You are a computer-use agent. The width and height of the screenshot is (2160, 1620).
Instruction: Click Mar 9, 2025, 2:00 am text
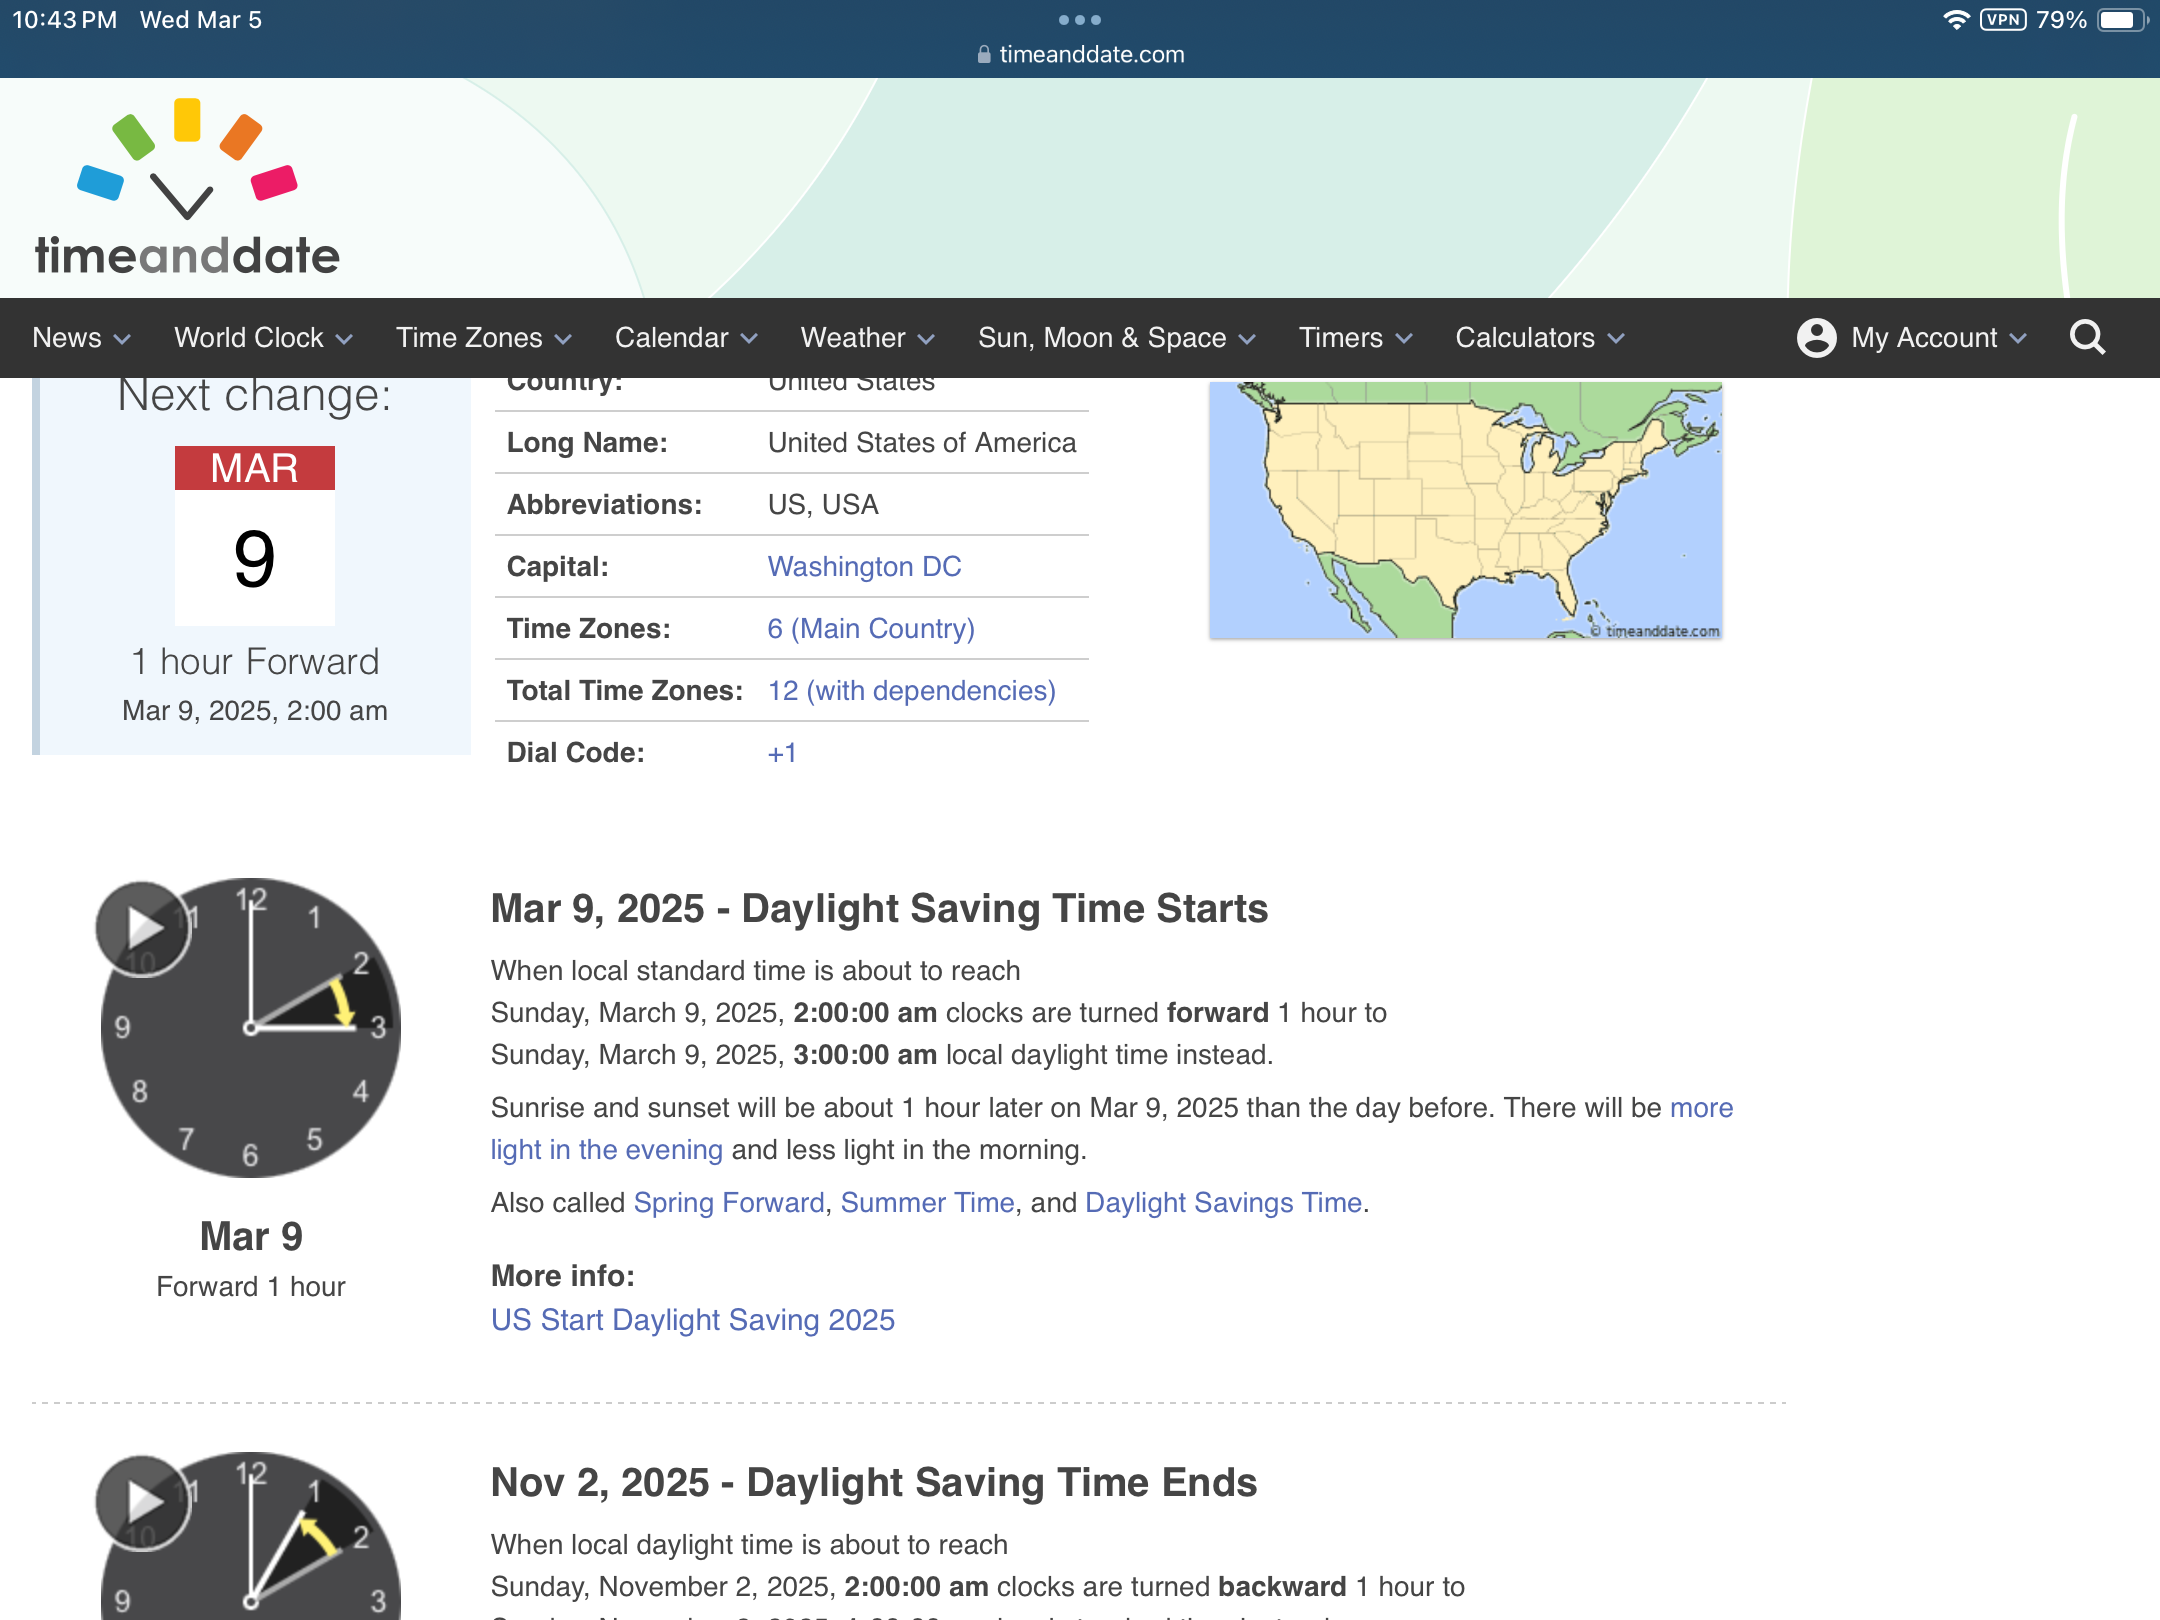click(x=254, y=710)
